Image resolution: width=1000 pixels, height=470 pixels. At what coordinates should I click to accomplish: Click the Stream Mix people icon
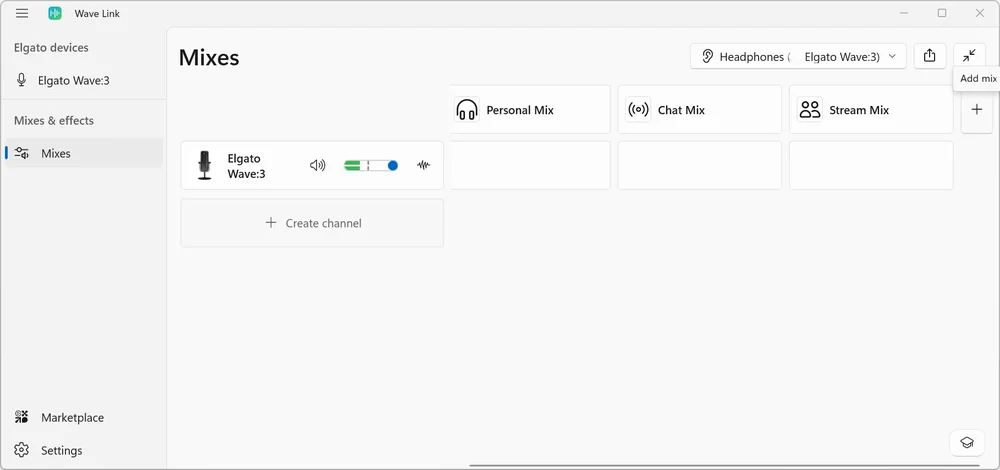(x=810, y=110)
